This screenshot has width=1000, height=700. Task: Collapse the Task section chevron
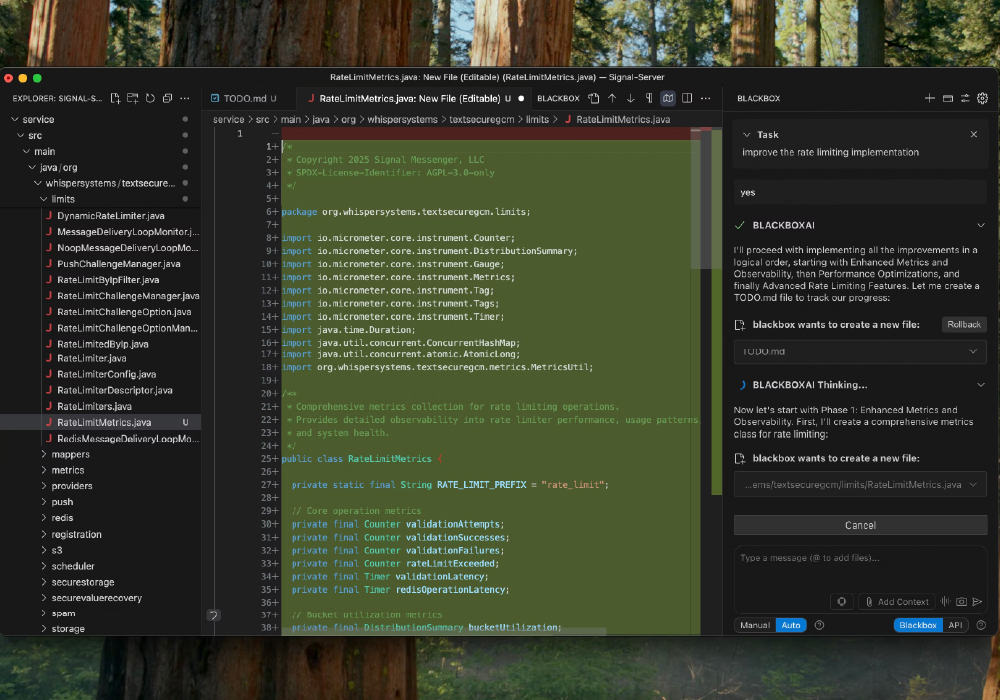[745, 134]
